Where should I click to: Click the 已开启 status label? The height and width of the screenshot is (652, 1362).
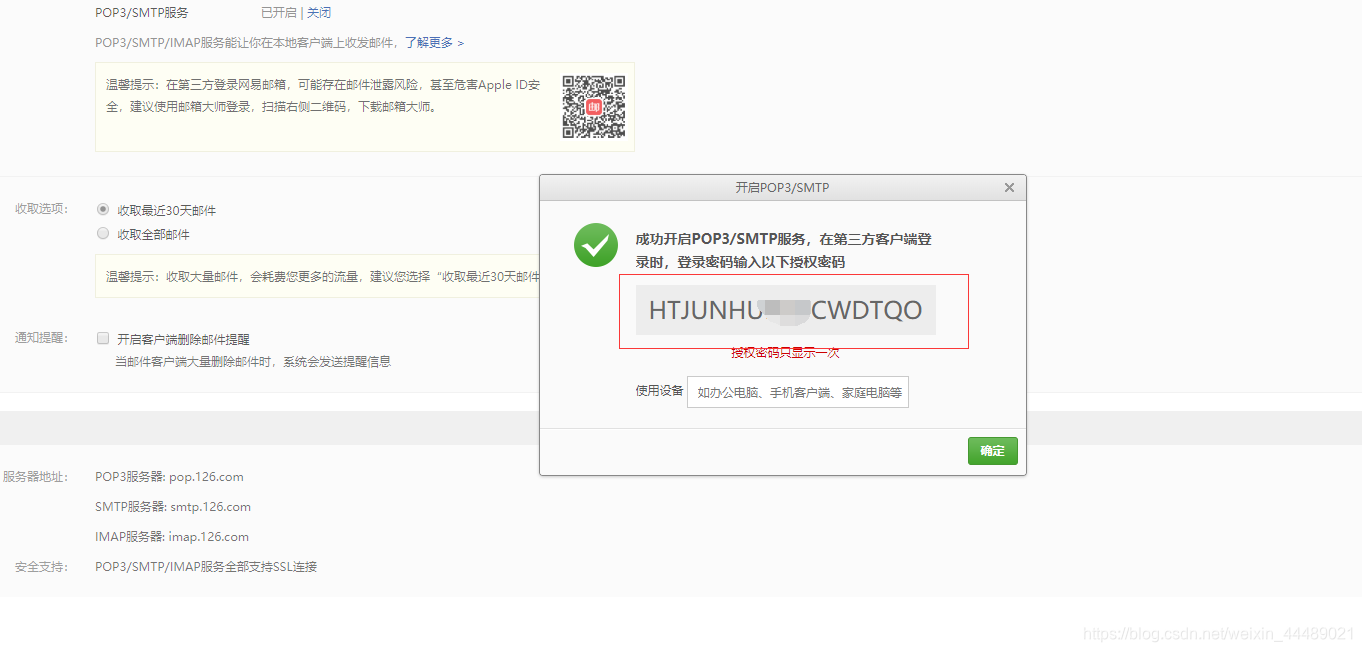pyautogui.click(x=281, y=12)
